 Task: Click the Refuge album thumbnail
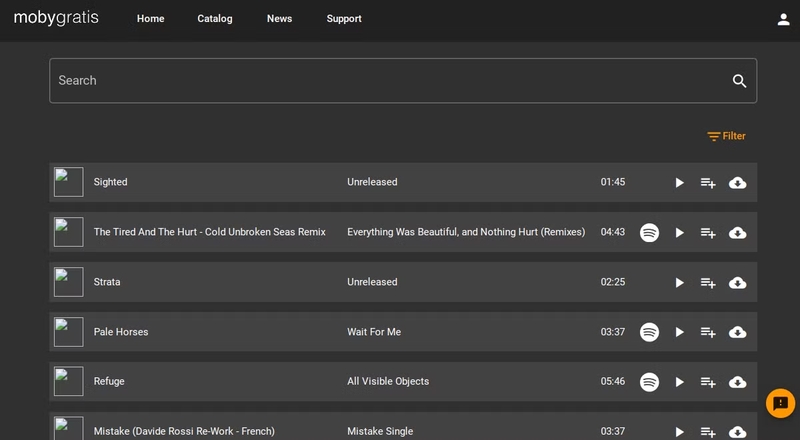pyautogui.click(x=69, y=381)
